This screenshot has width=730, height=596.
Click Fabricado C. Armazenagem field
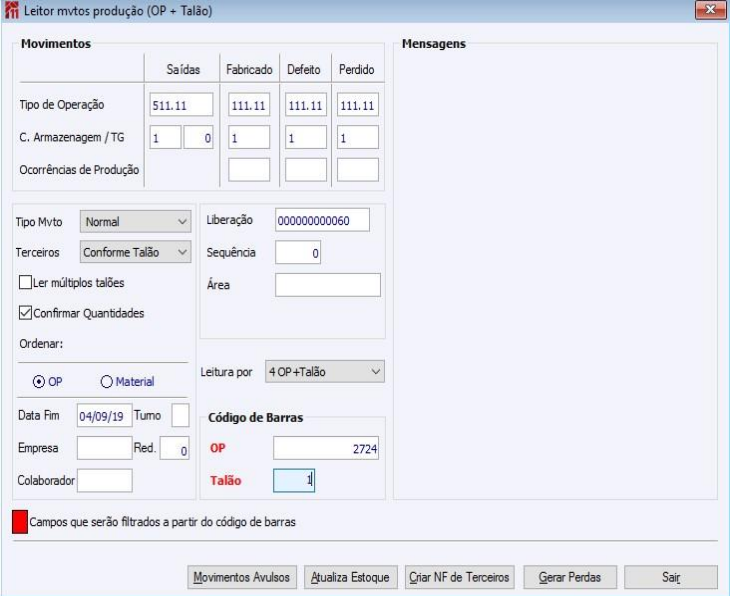(249, 137)
